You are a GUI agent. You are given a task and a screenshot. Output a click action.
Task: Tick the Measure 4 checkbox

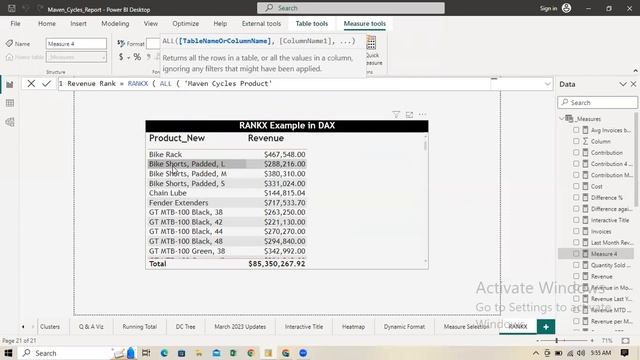[576, 254]
